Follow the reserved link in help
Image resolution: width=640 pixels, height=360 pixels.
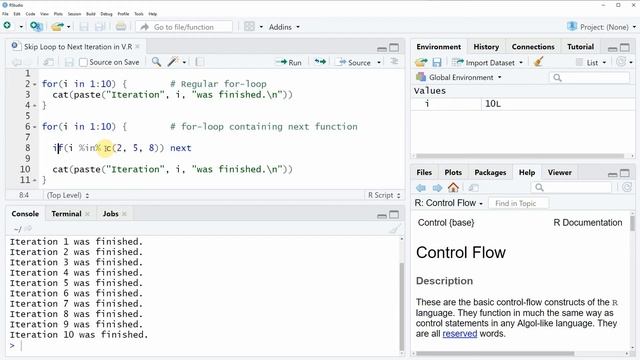460,333
